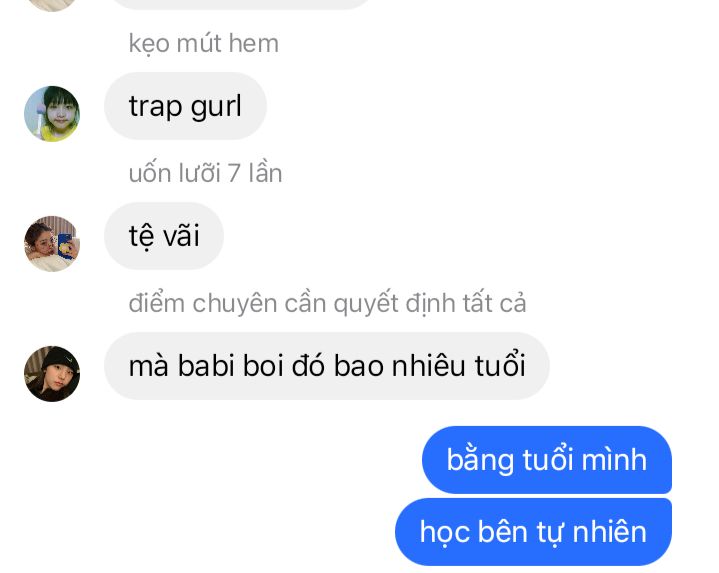Click the word "gurl" in gray bubble

pos(216,108)
